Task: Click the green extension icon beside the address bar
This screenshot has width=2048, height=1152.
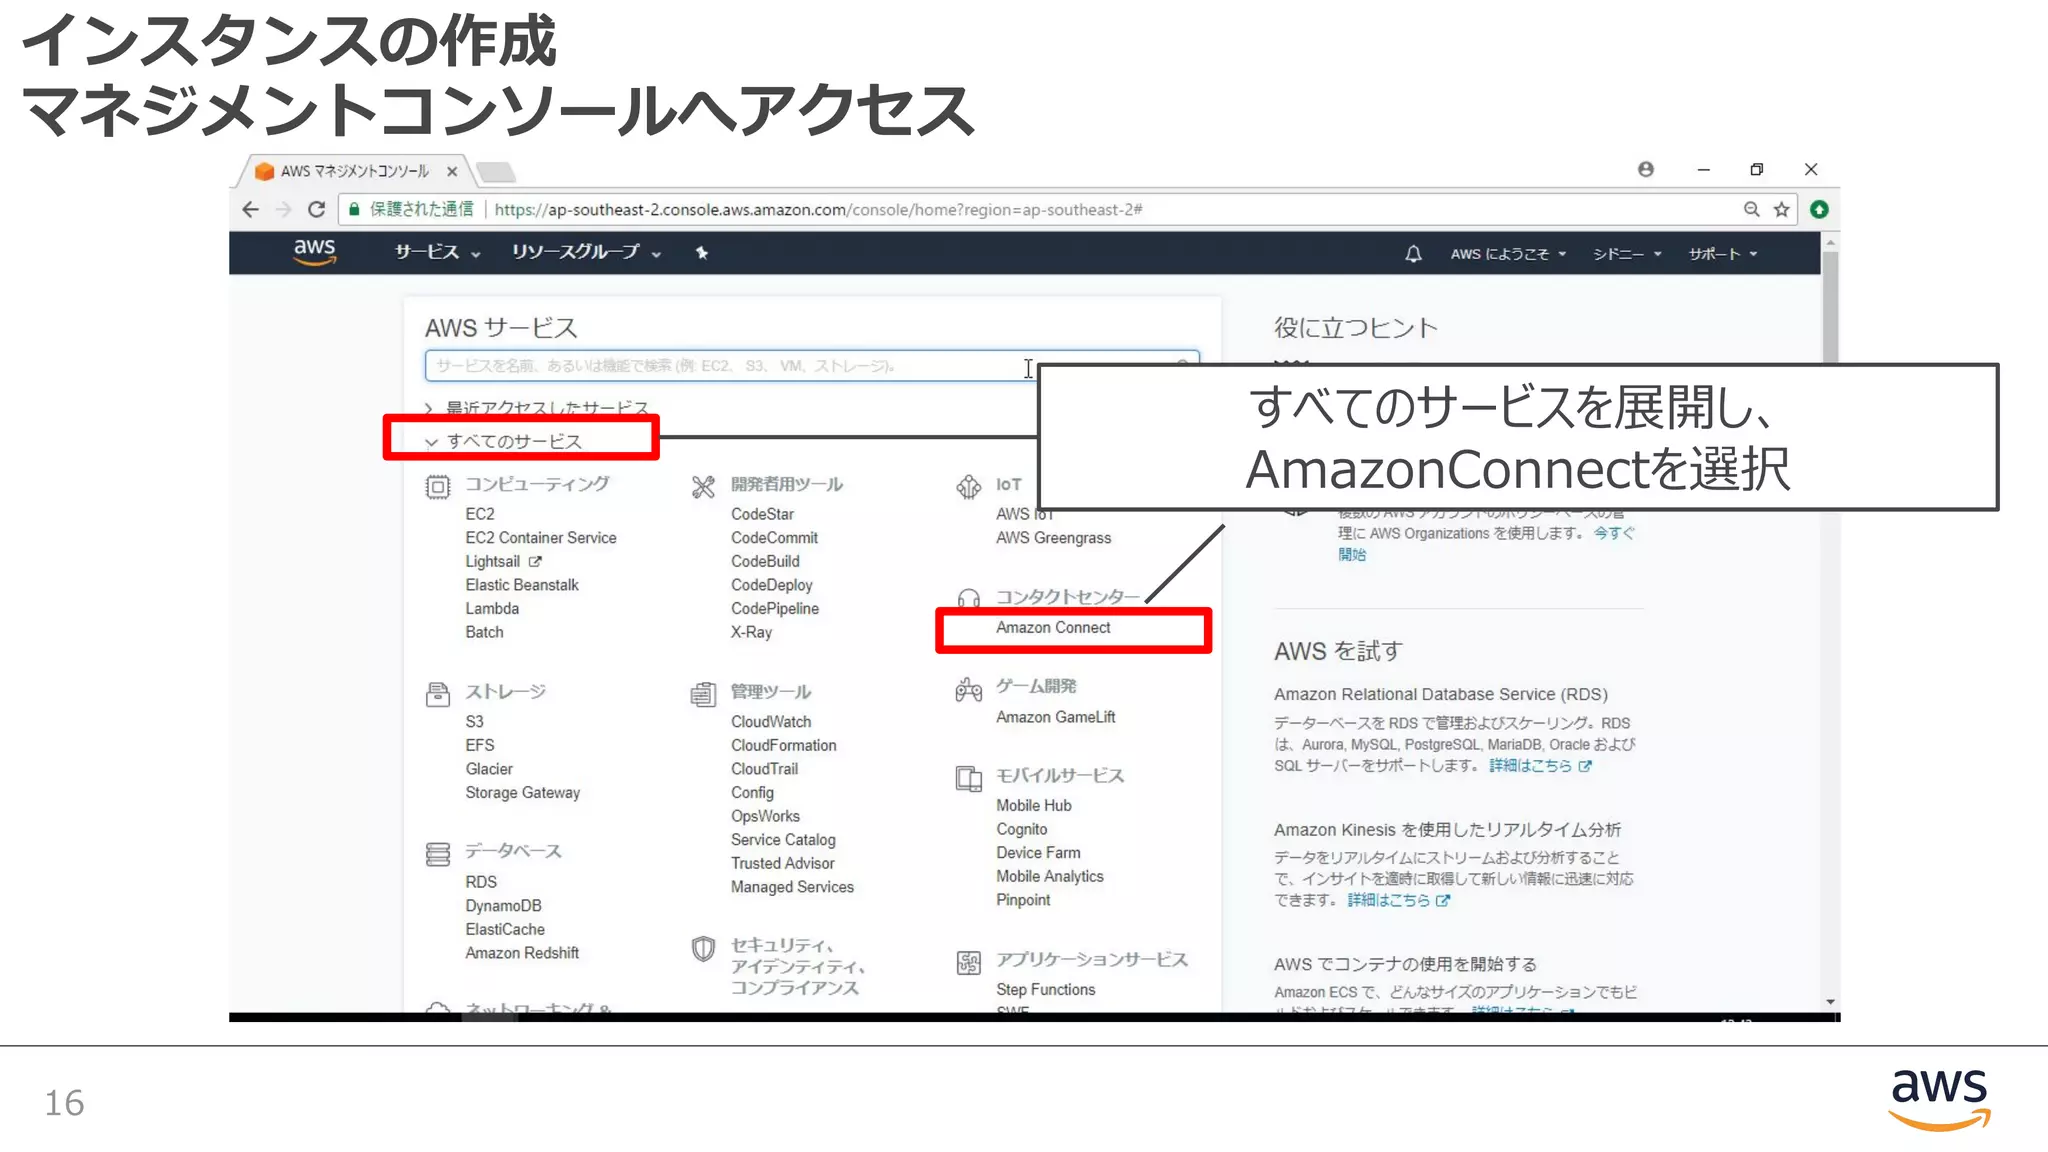Action: click(x=1819, y=209)
